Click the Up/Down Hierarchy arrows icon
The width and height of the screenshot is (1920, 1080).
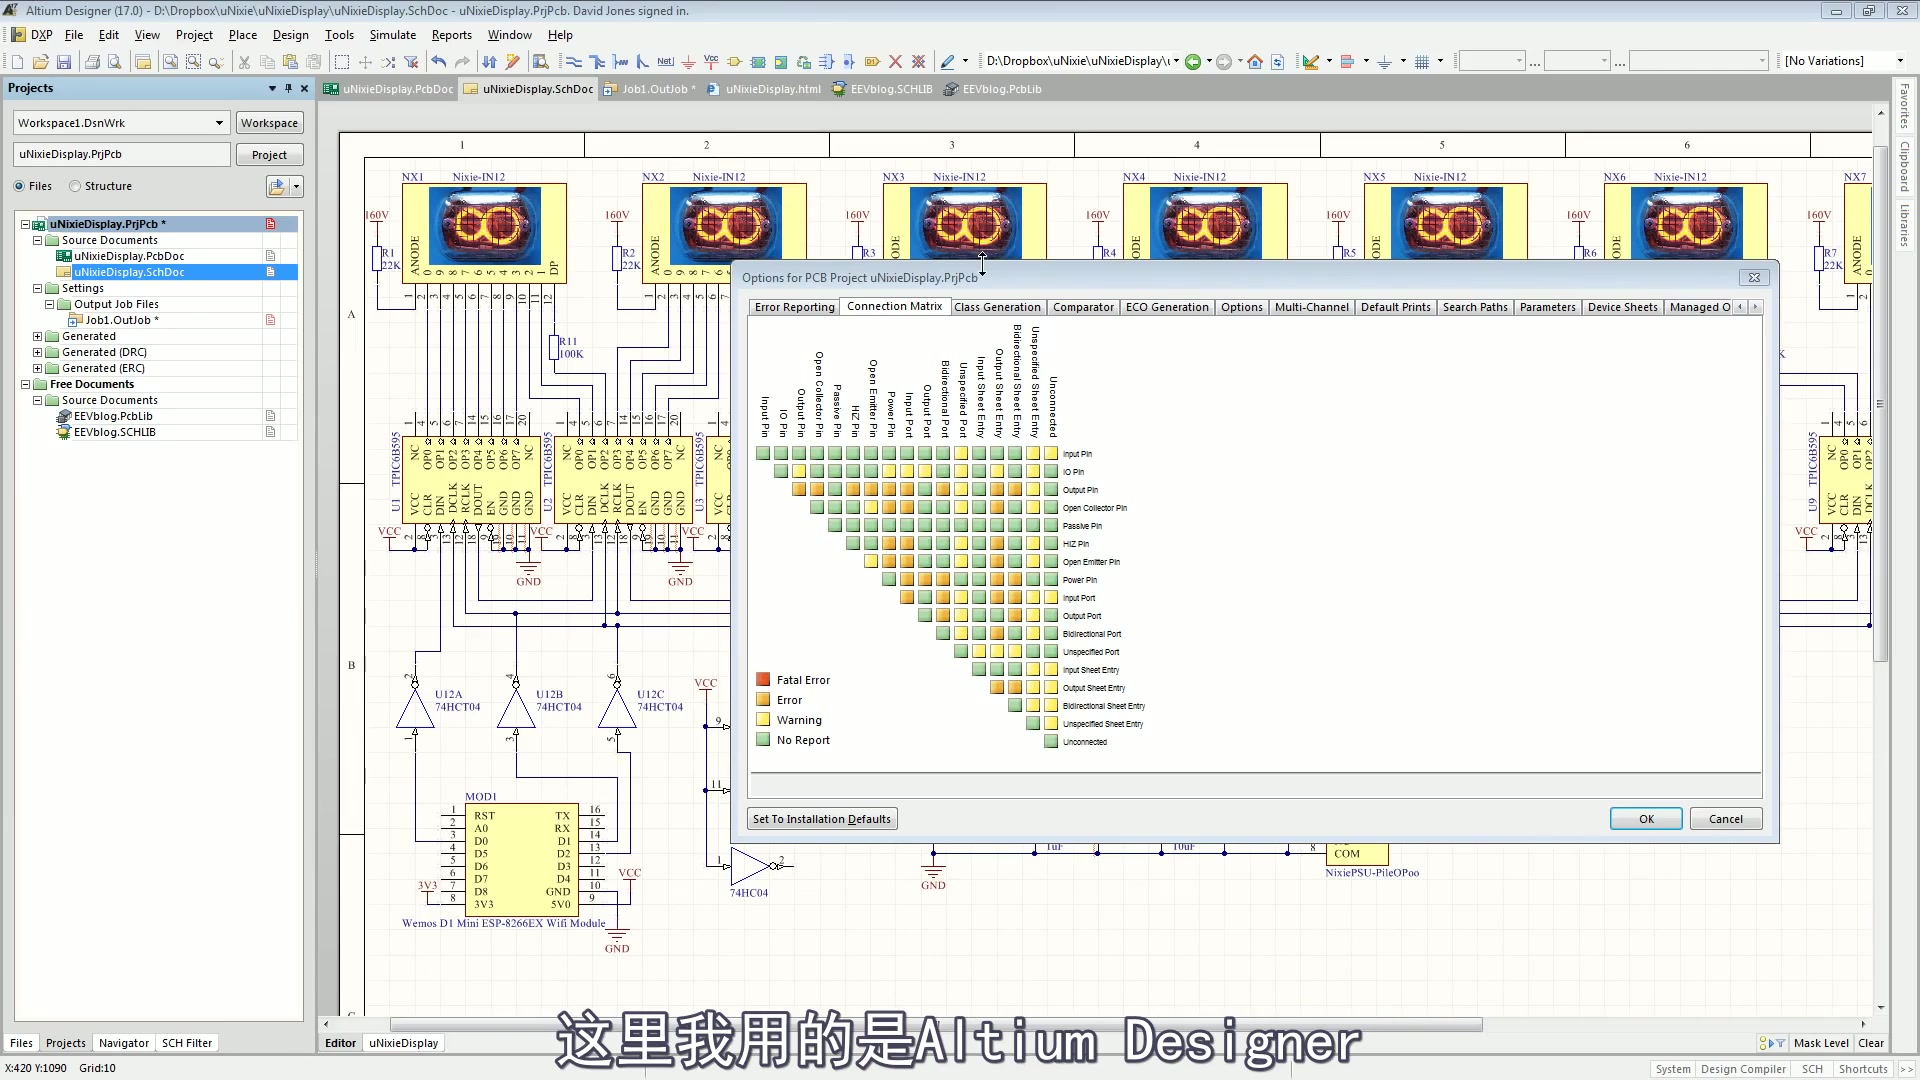coord(489,62)
